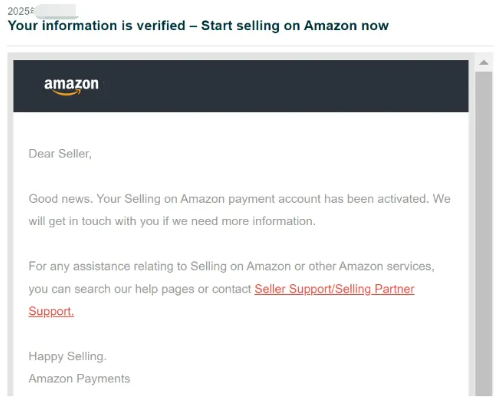The height and width of the screenshot is (401, 497).
Task: Click the 2025 date text
Action: (x=21, y=11)
